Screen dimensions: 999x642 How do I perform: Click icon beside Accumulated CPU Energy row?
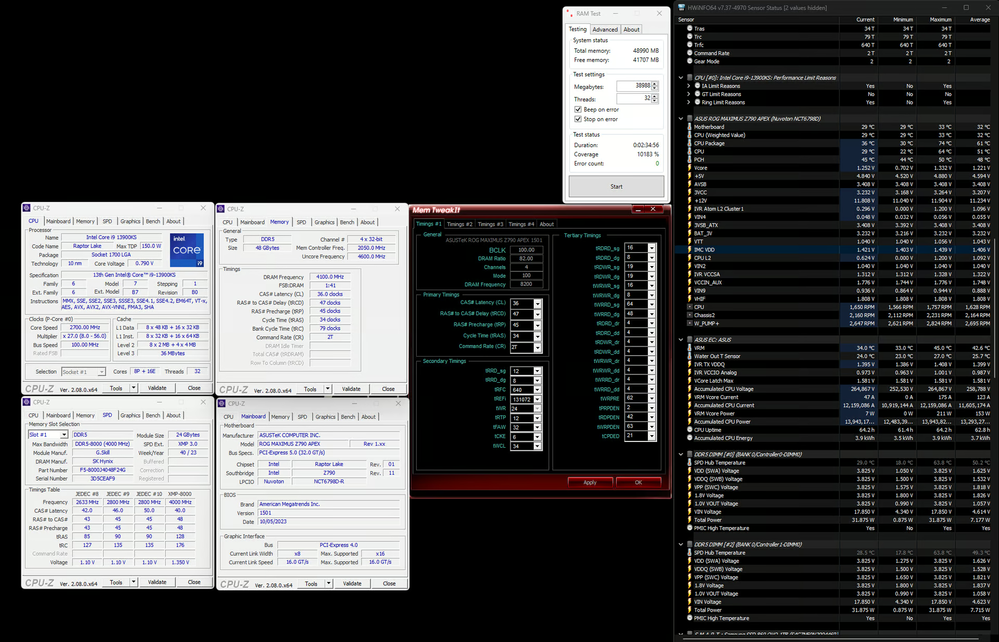(689, 438)
